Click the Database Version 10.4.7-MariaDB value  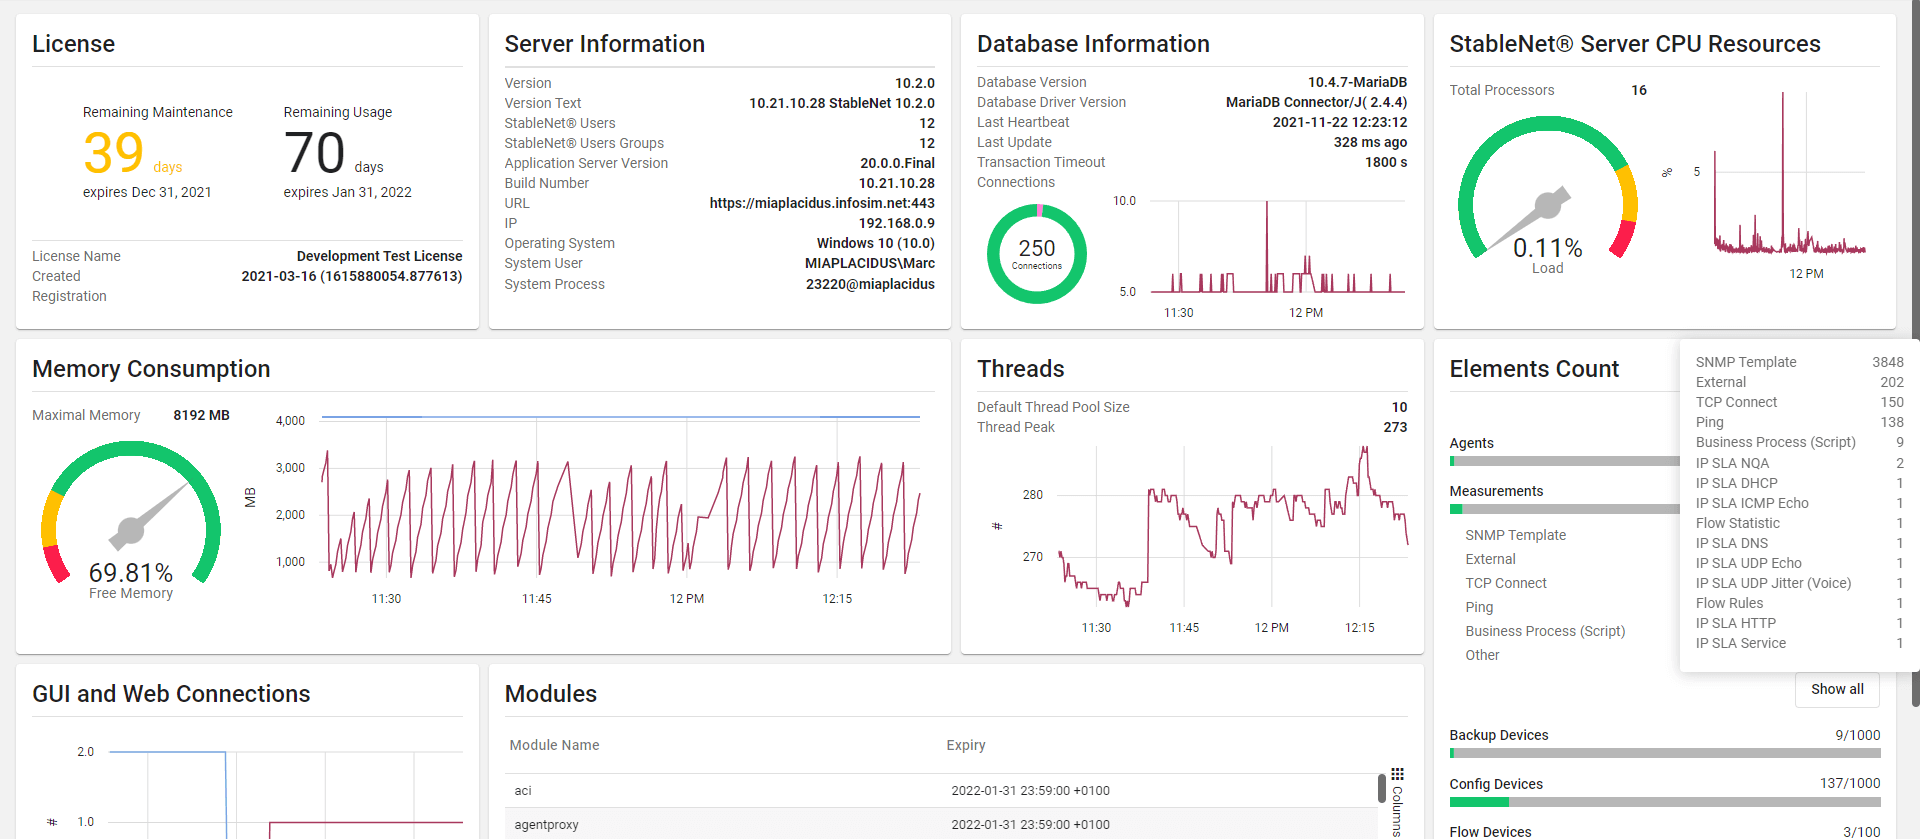click(1357, 82)
